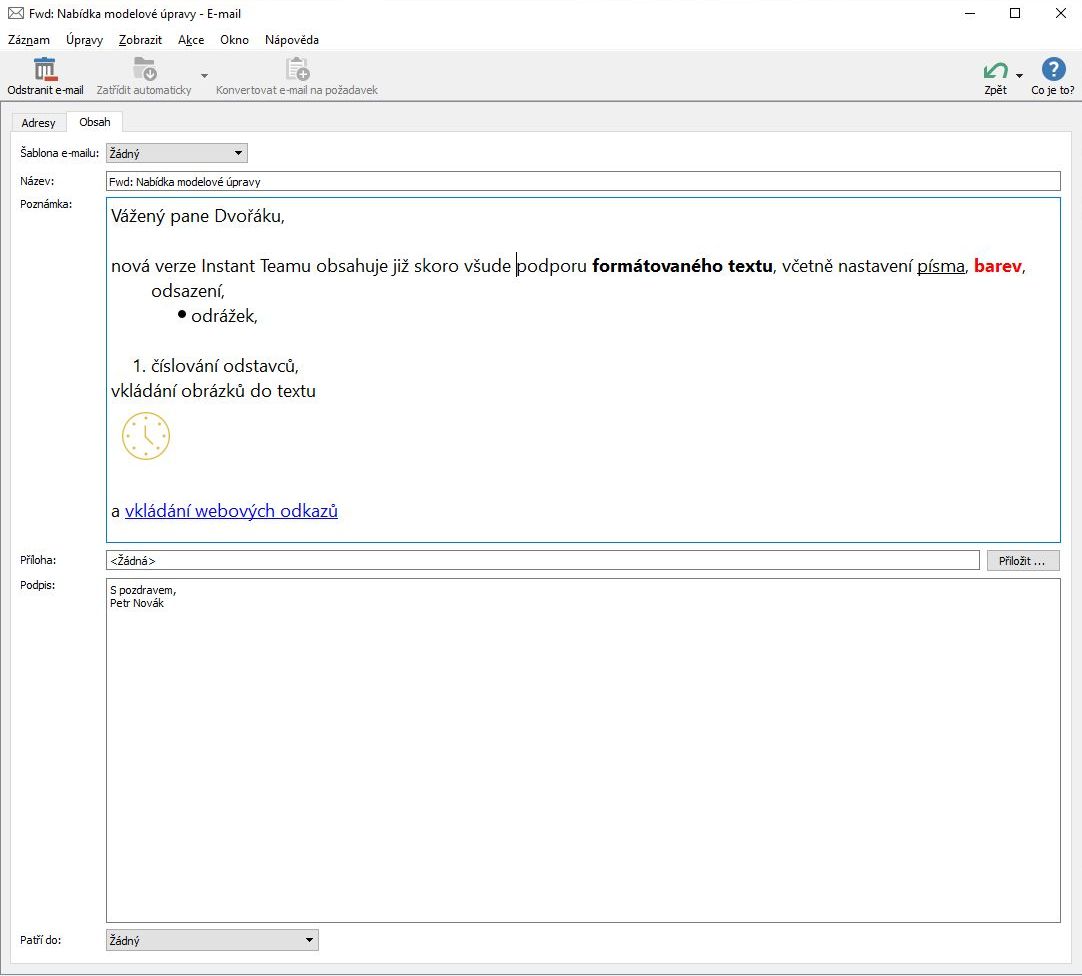Open the Akce menu

(x=191, y=40)
